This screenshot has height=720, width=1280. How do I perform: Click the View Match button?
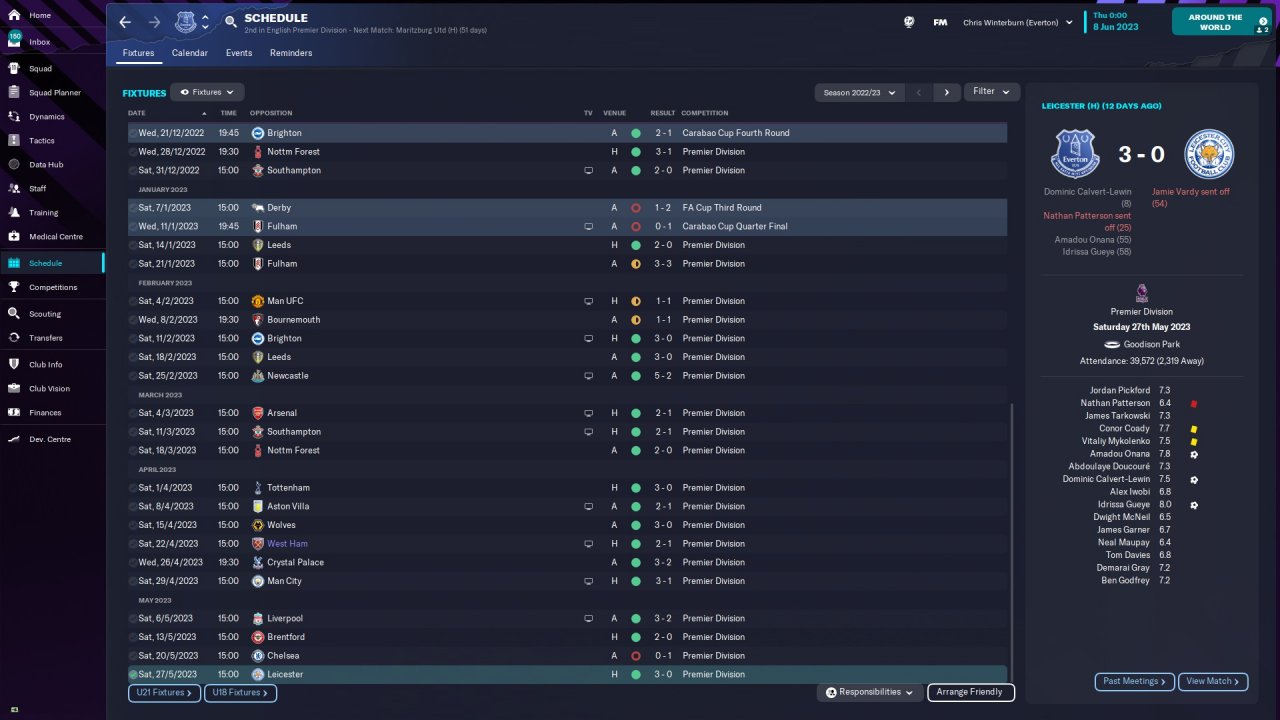(x=1213, y=682)
